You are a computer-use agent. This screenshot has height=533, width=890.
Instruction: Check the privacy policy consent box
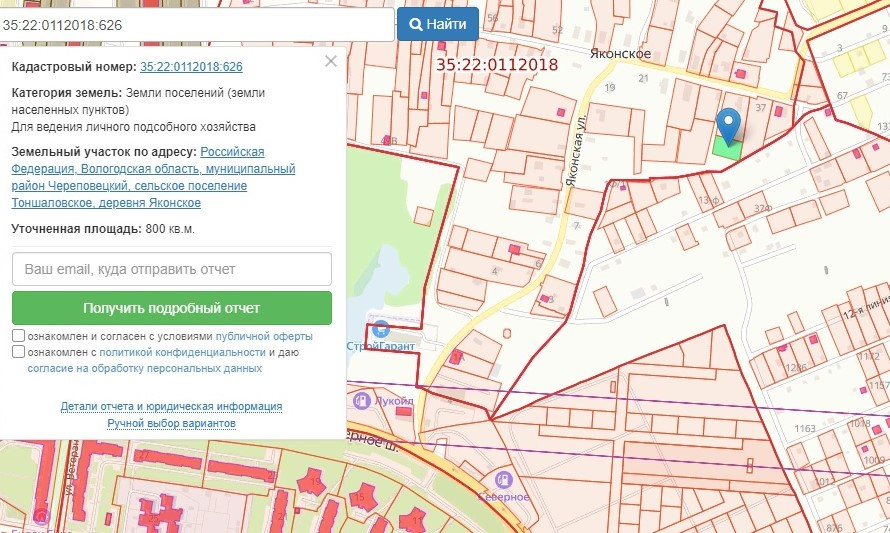[x=19, y=352]
